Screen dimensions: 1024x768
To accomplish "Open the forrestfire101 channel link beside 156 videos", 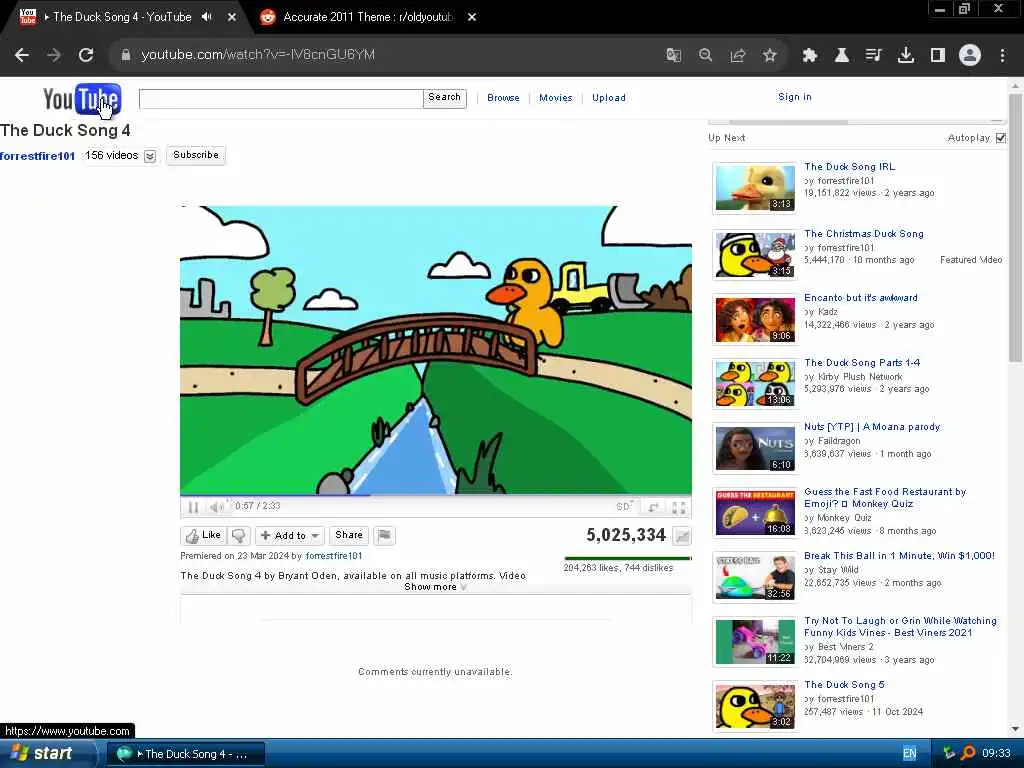I will 38,156.
